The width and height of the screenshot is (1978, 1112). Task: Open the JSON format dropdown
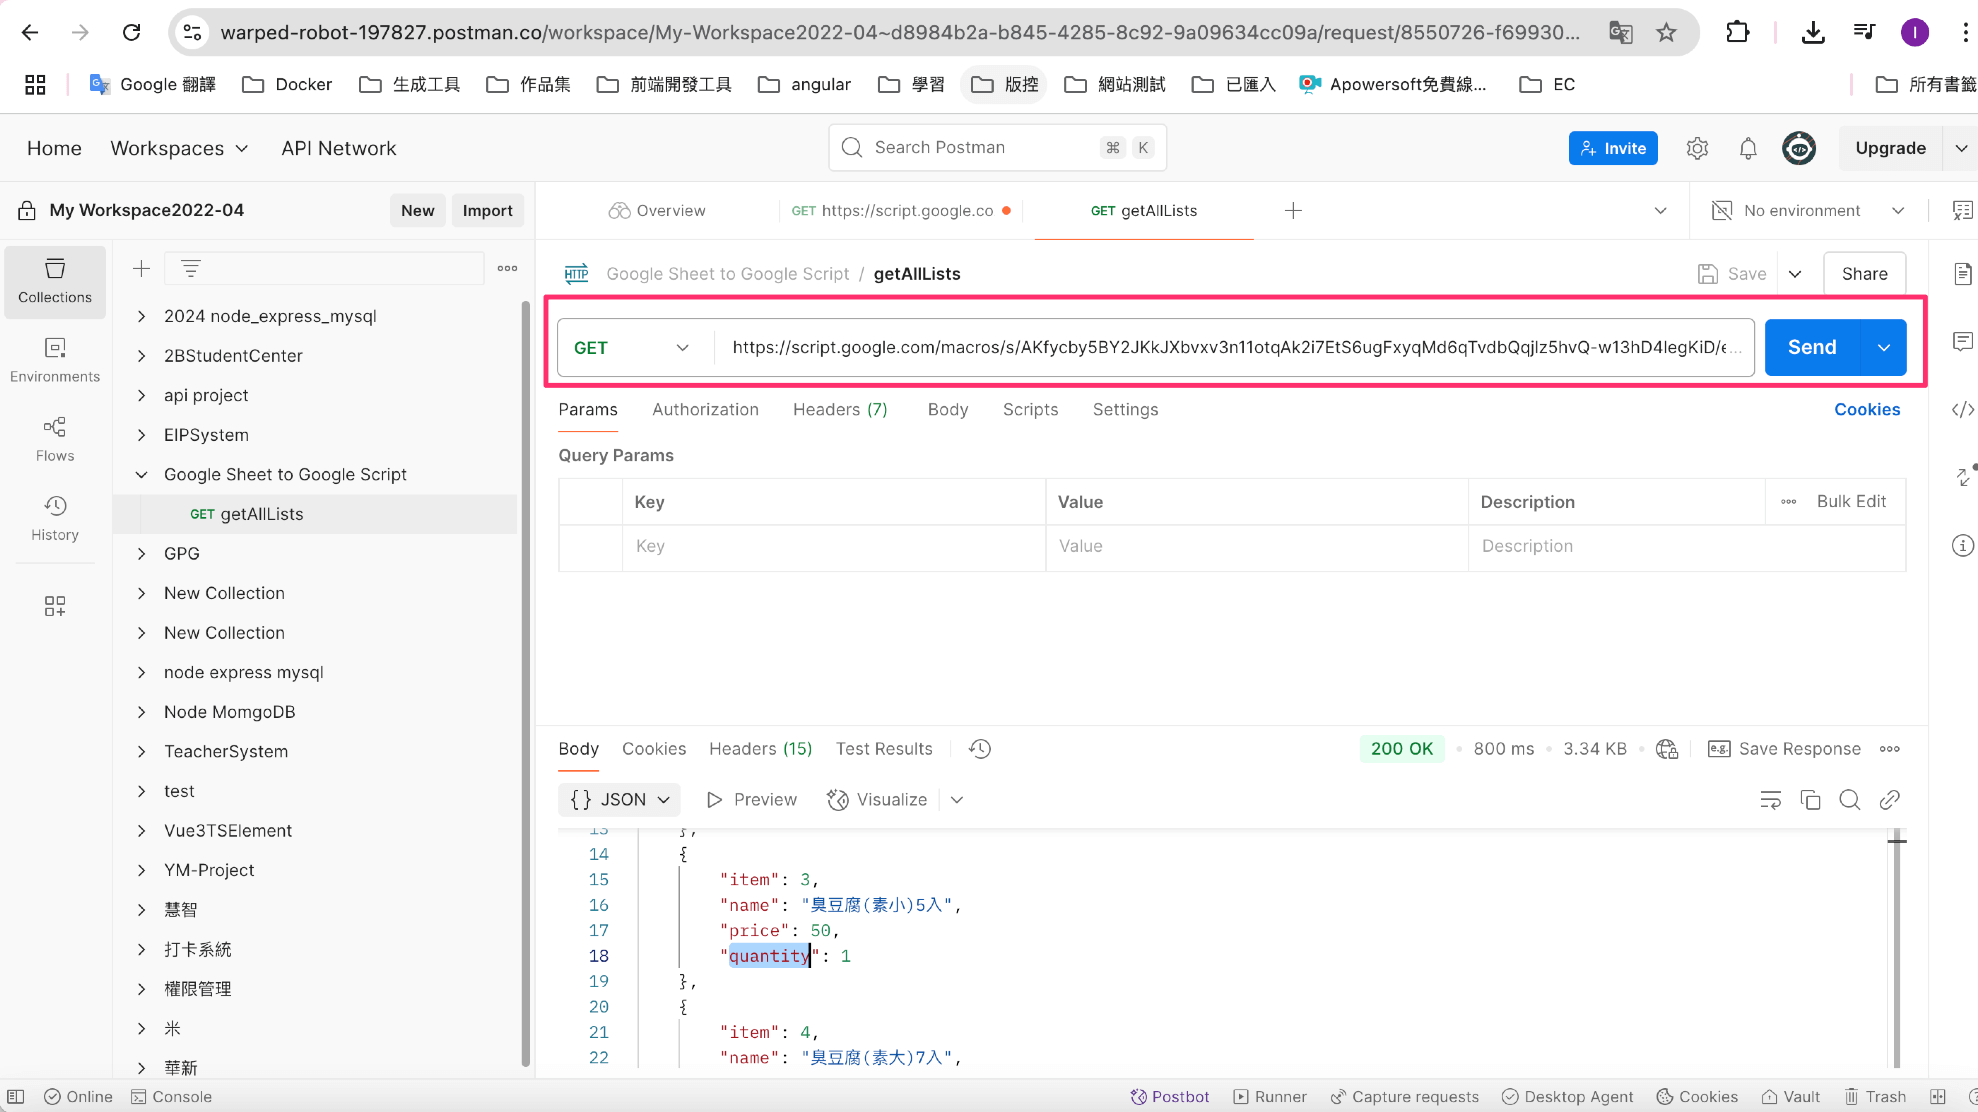pos(619,800)
